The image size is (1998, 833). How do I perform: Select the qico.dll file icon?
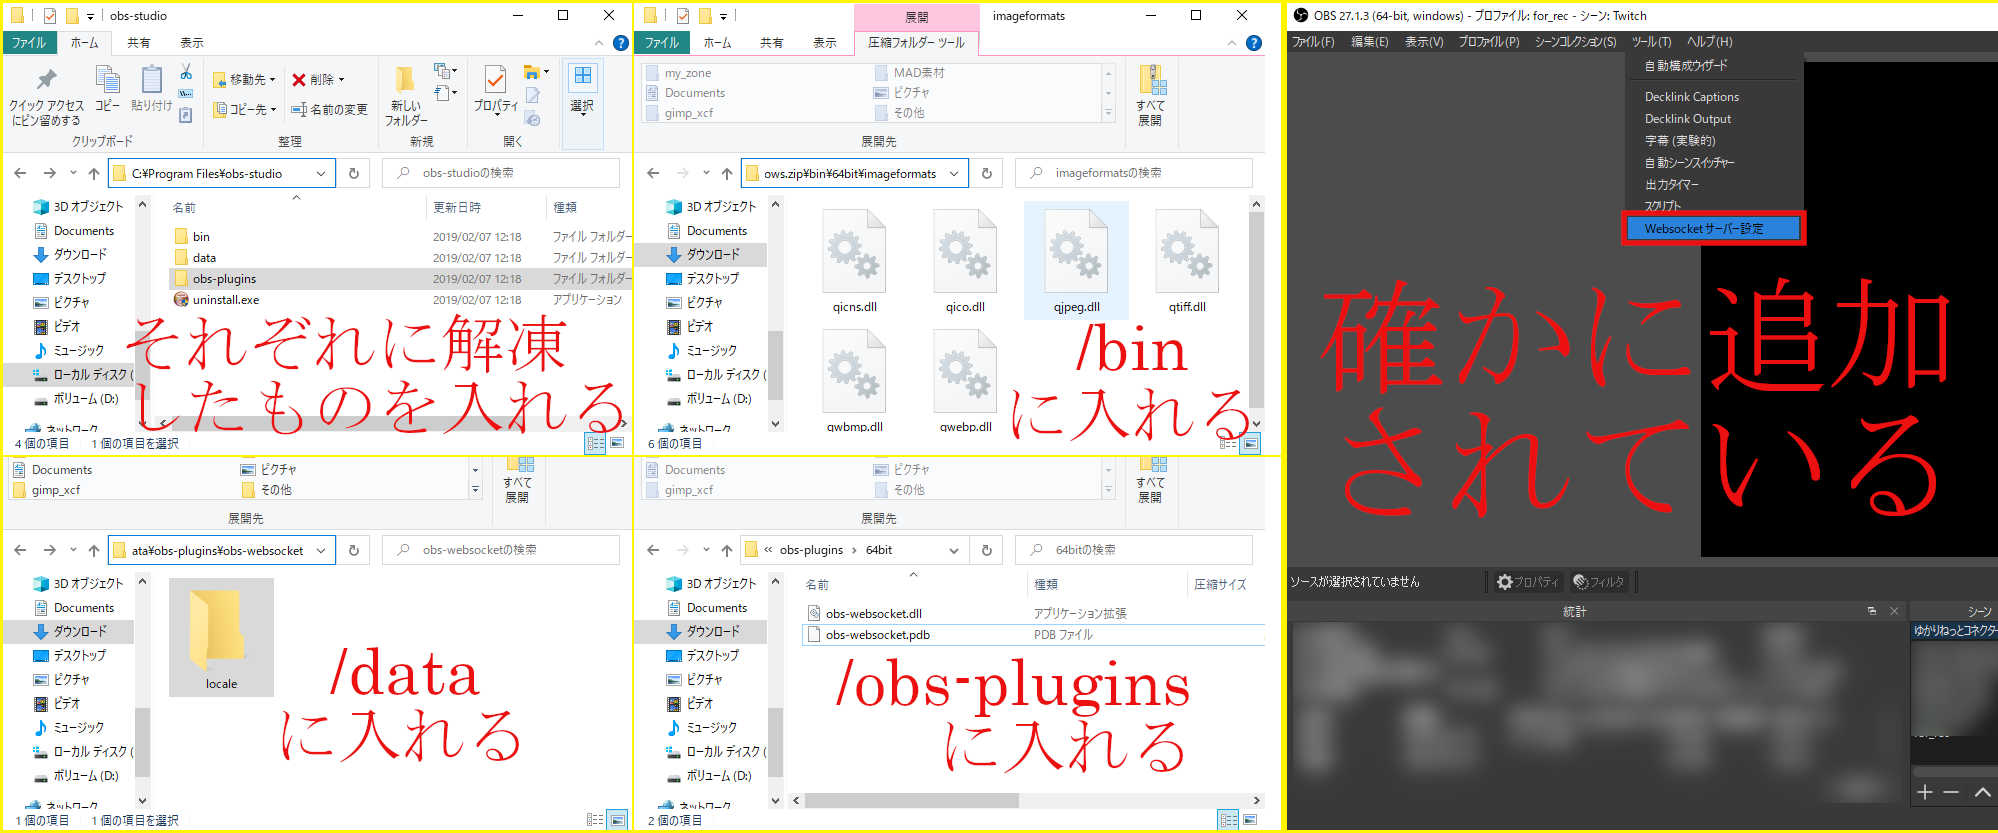965,252
